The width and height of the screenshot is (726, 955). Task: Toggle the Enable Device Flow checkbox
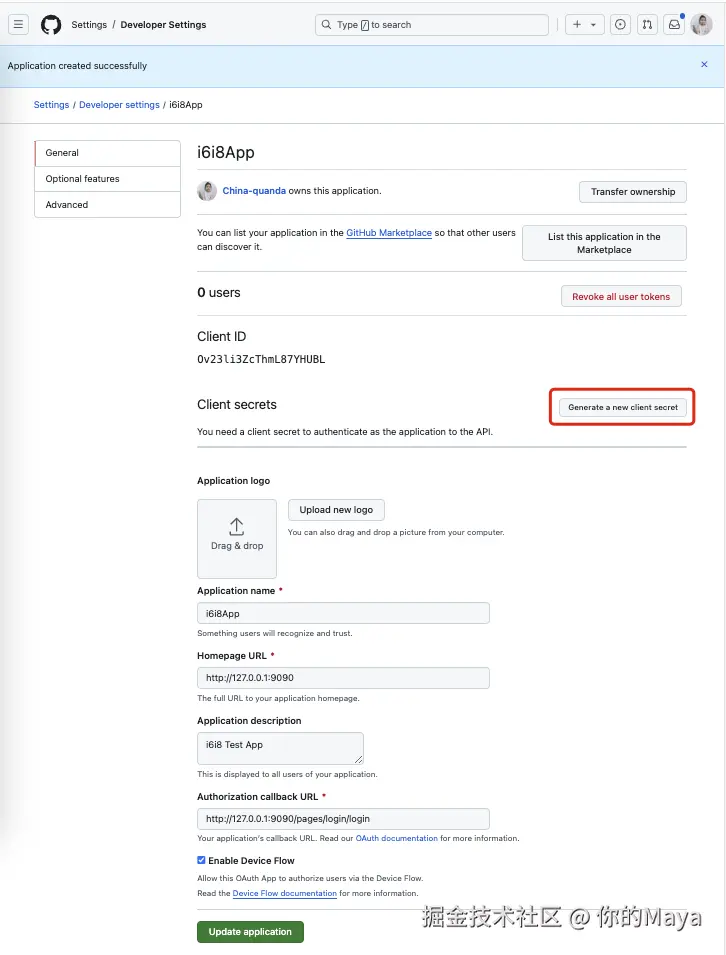(x=202, y=860)
